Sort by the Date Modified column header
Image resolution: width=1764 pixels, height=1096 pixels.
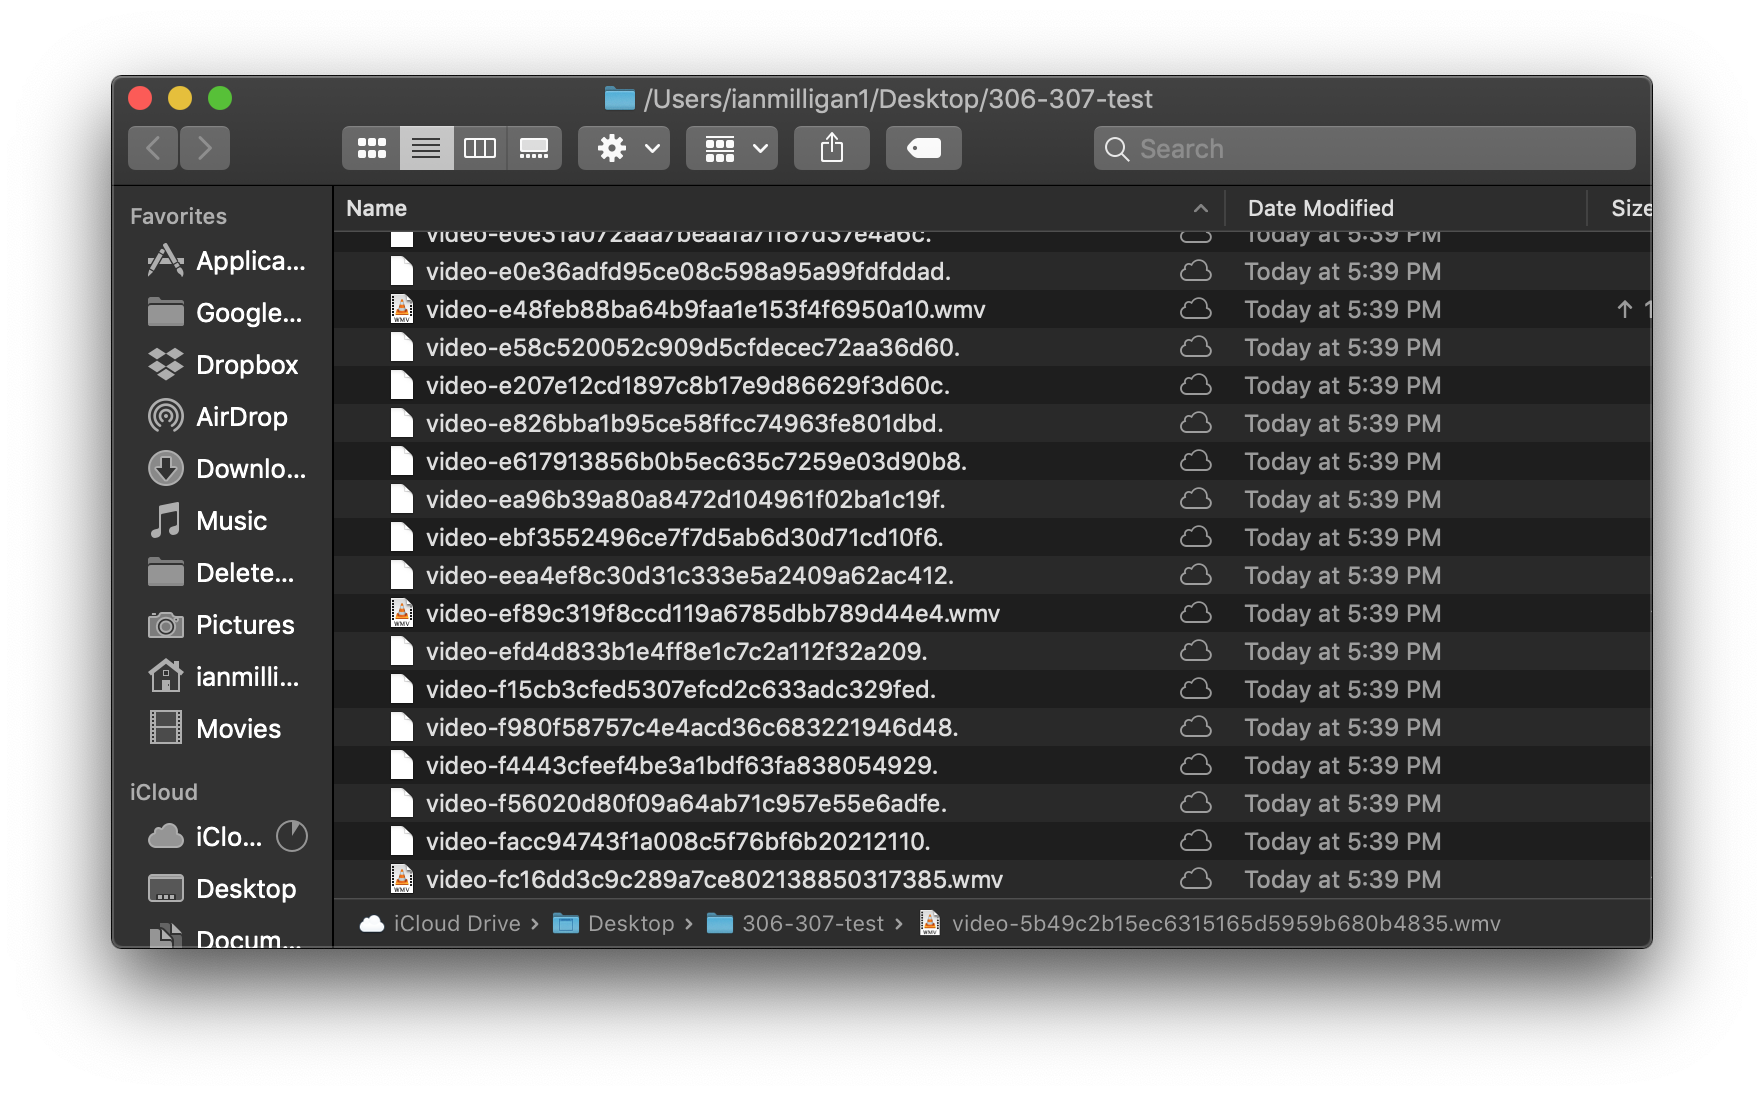1406,208
